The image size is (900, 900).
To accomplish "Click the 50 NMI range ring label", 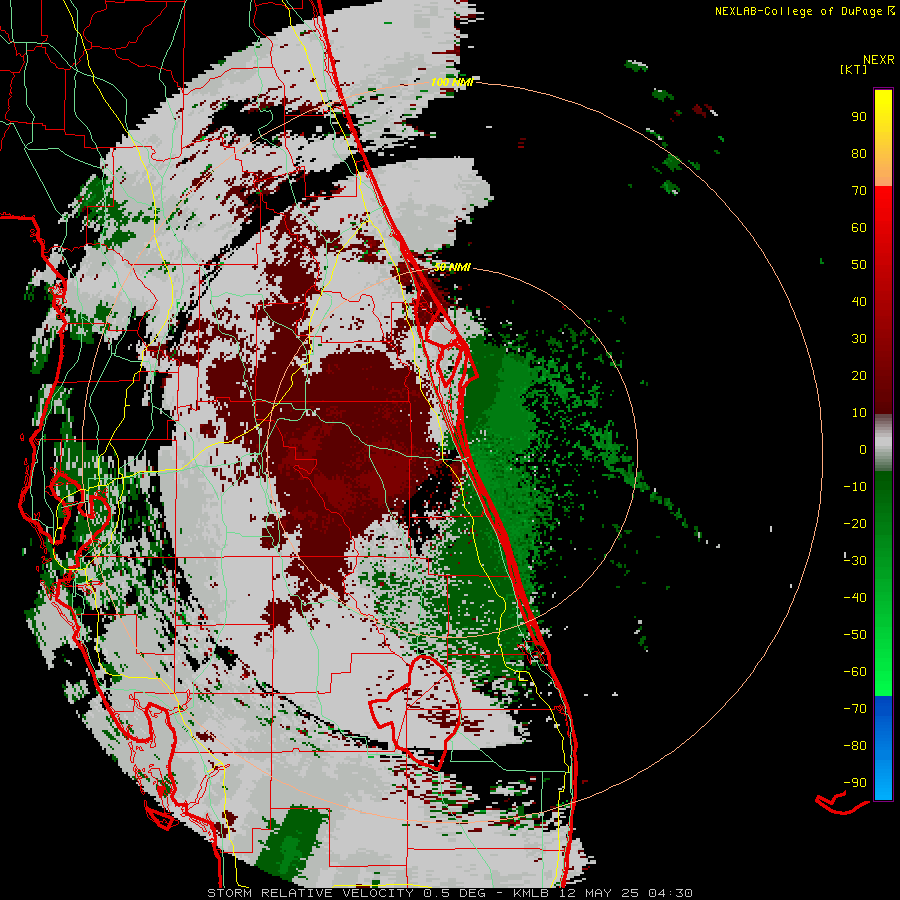I will click(x=452, y=267).
